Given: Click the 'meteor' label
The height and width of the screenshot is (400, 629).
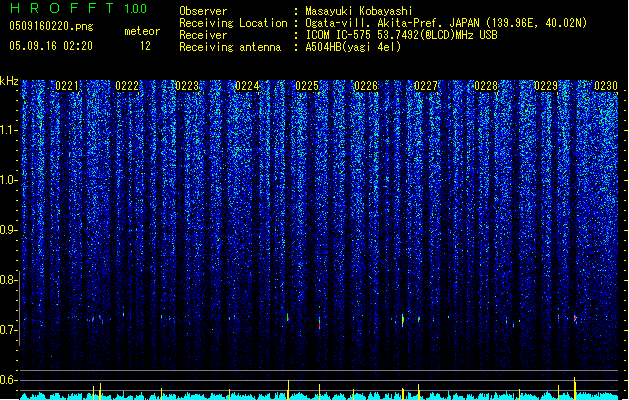Looking at the screenshot, I should point(142,31).
